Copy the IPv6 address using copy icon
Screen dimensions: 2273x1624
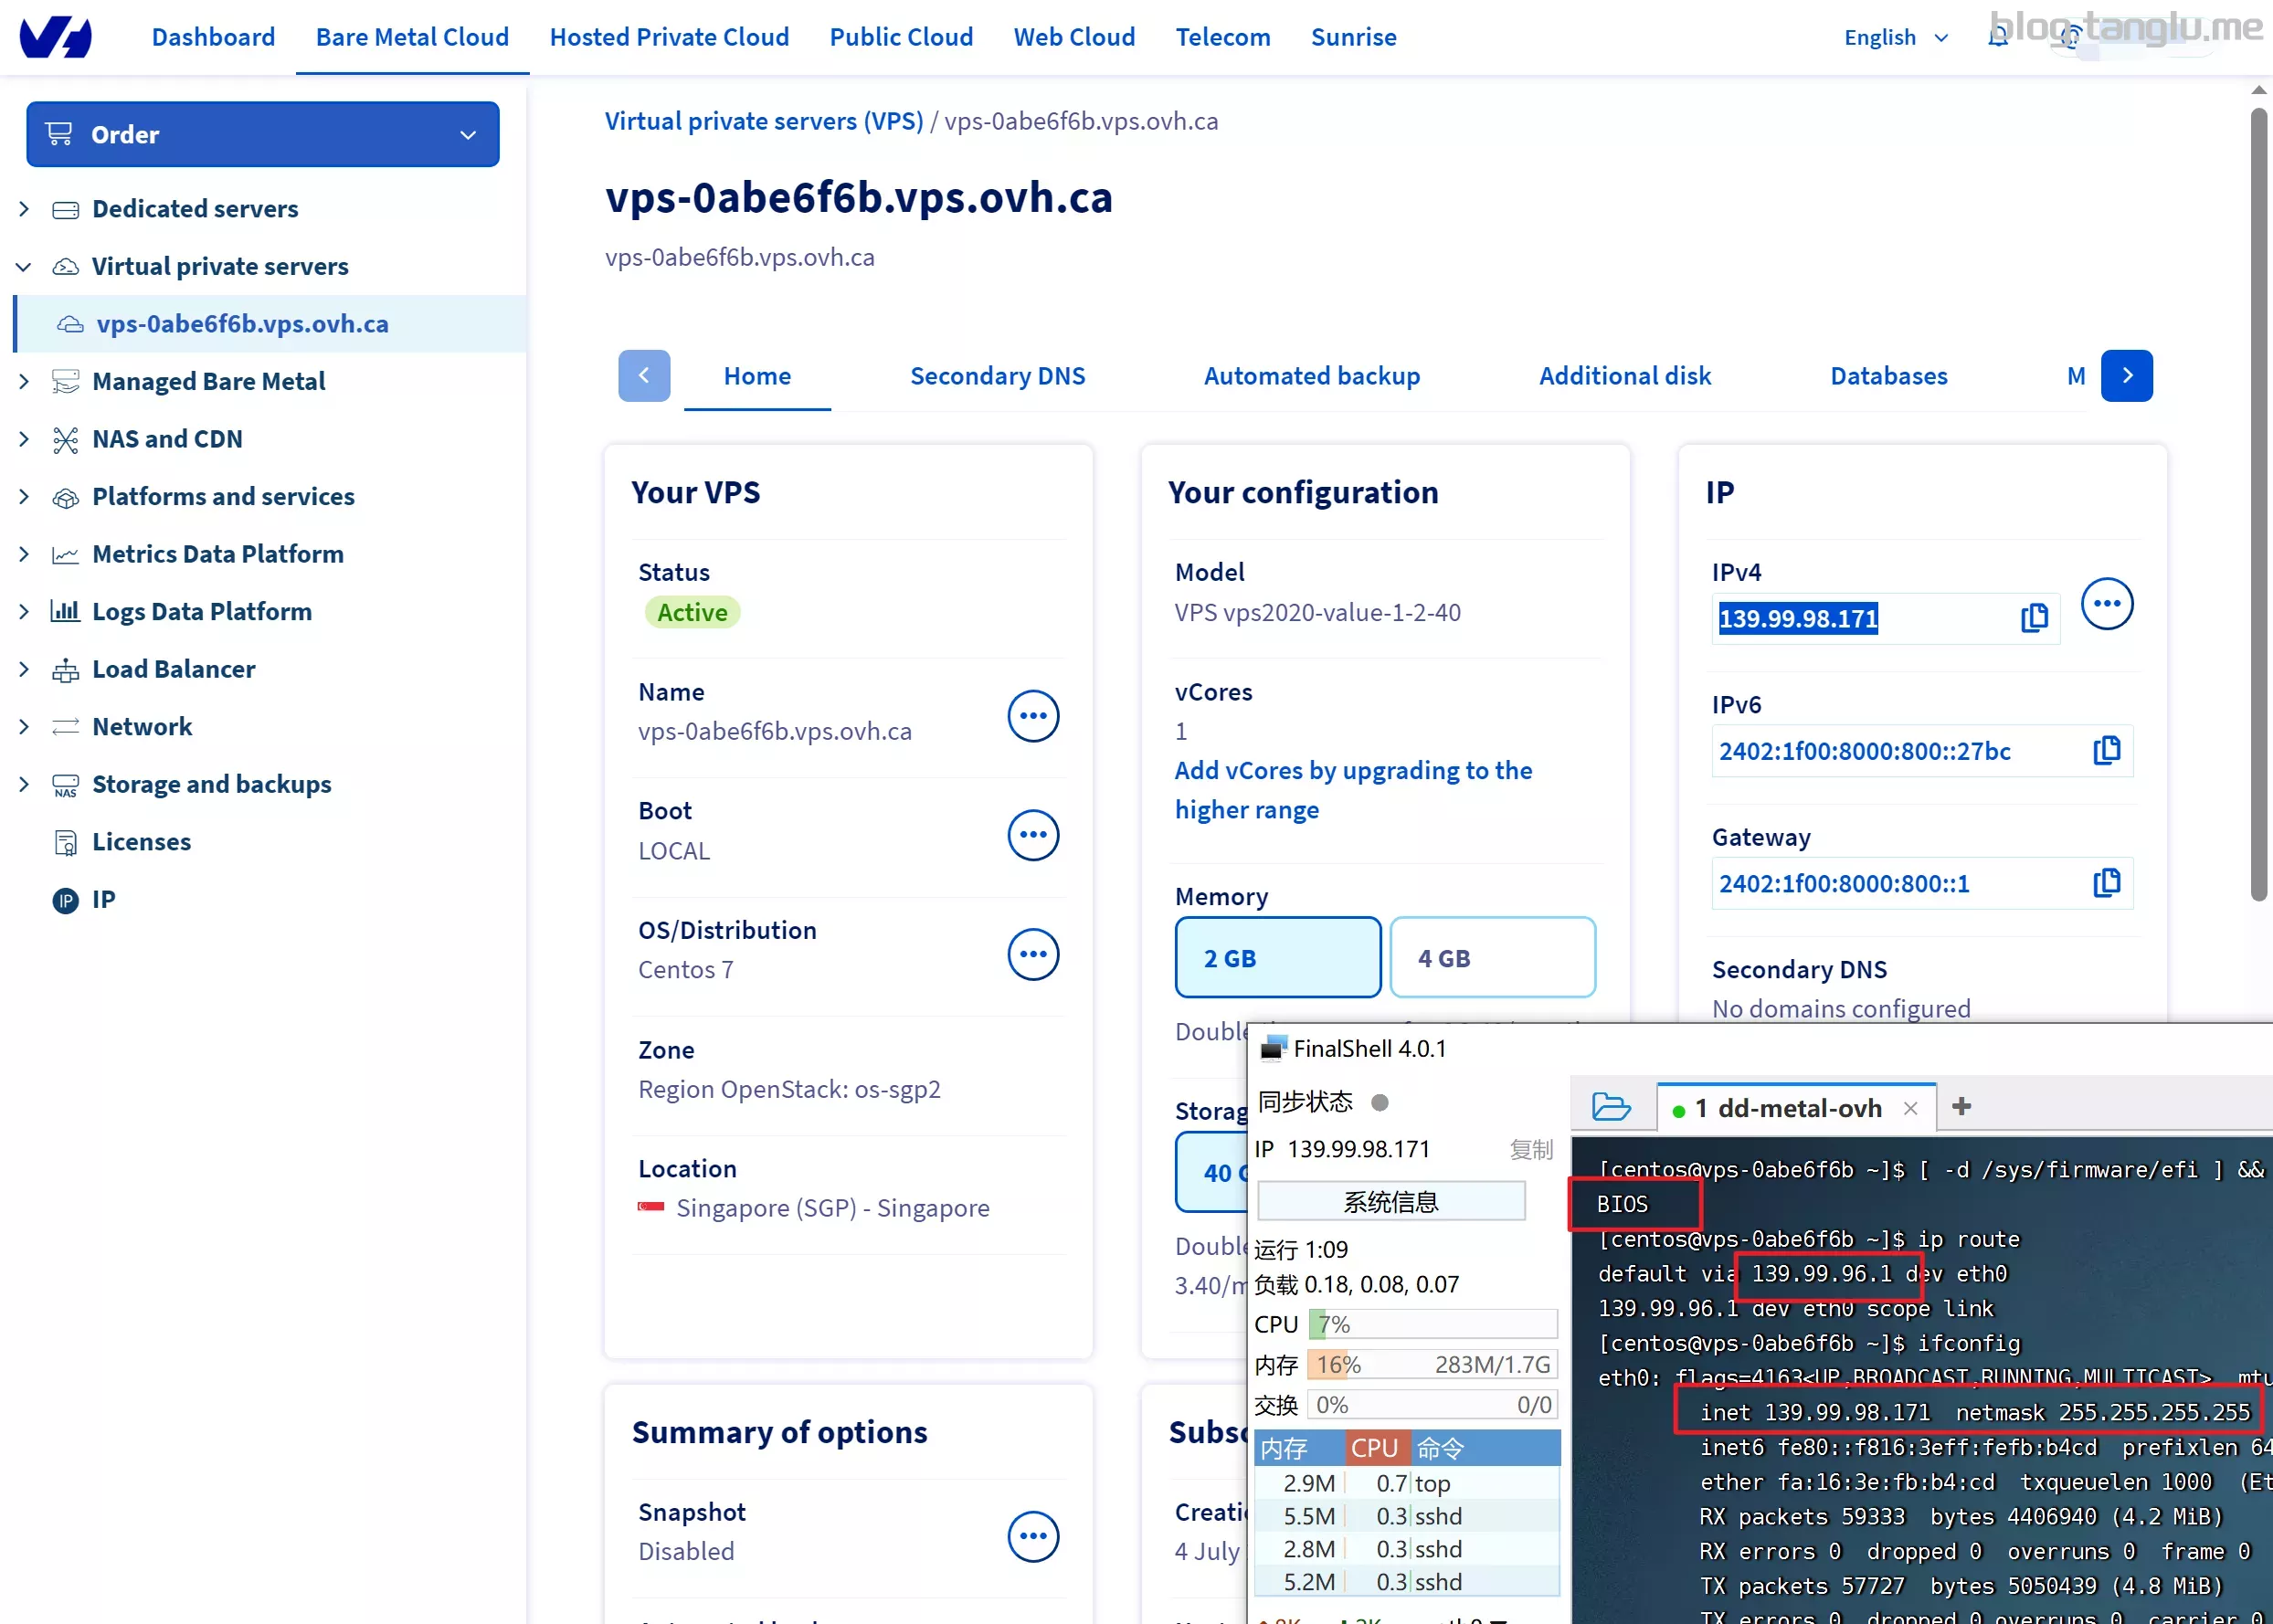click(x=2106, y=750)
